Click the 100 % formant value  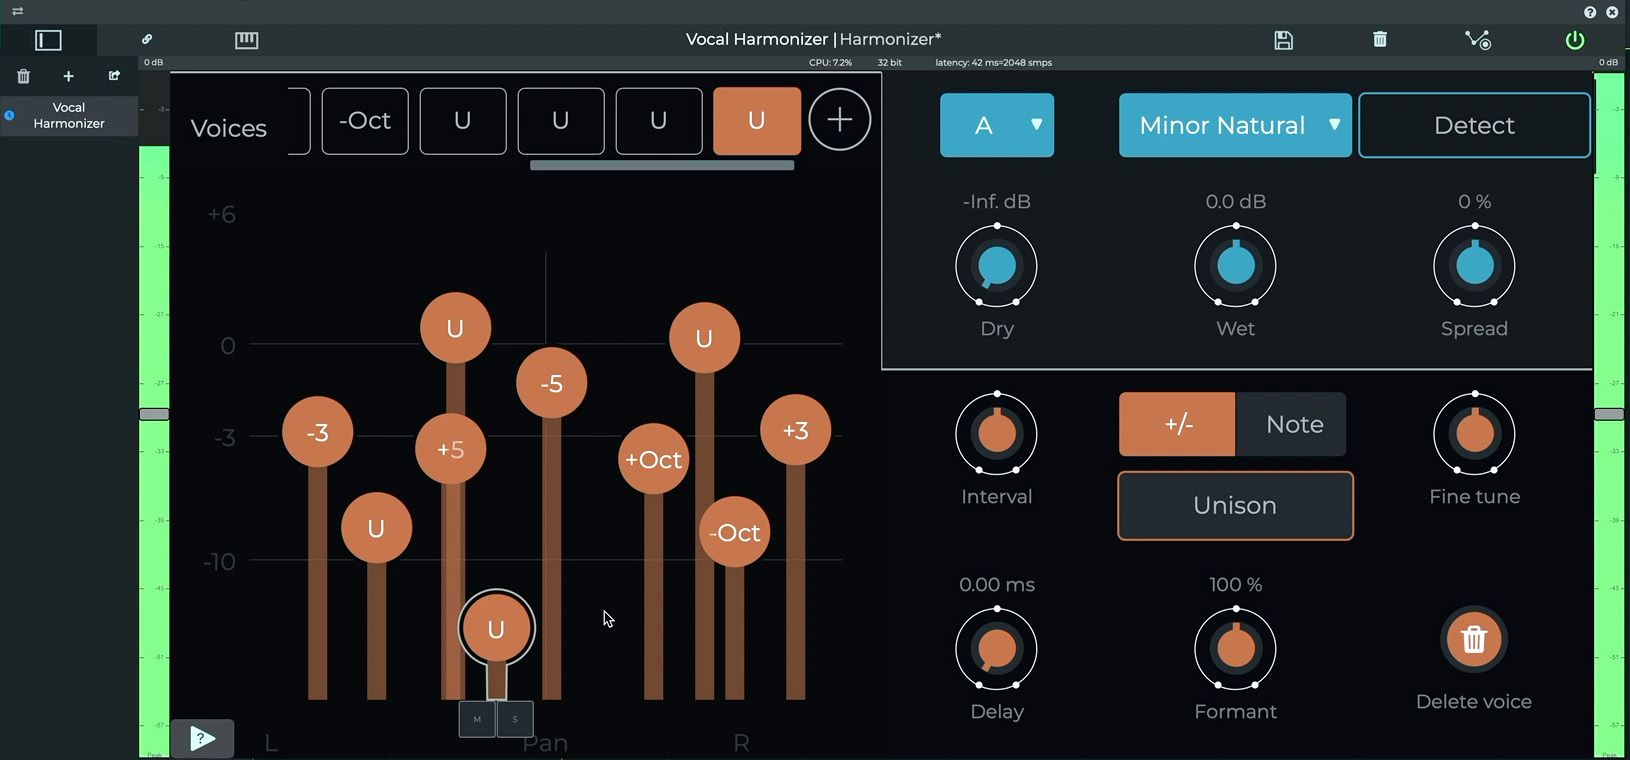[x=1235, y=585]
